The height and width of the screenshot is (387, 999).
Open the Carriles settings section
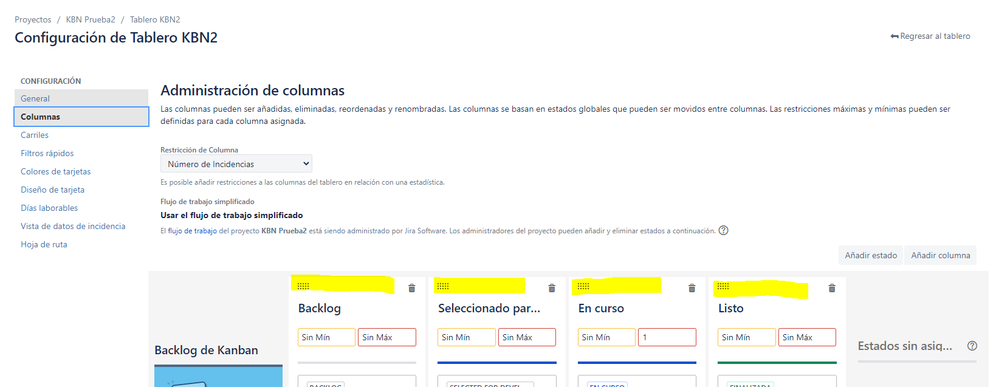34,135
